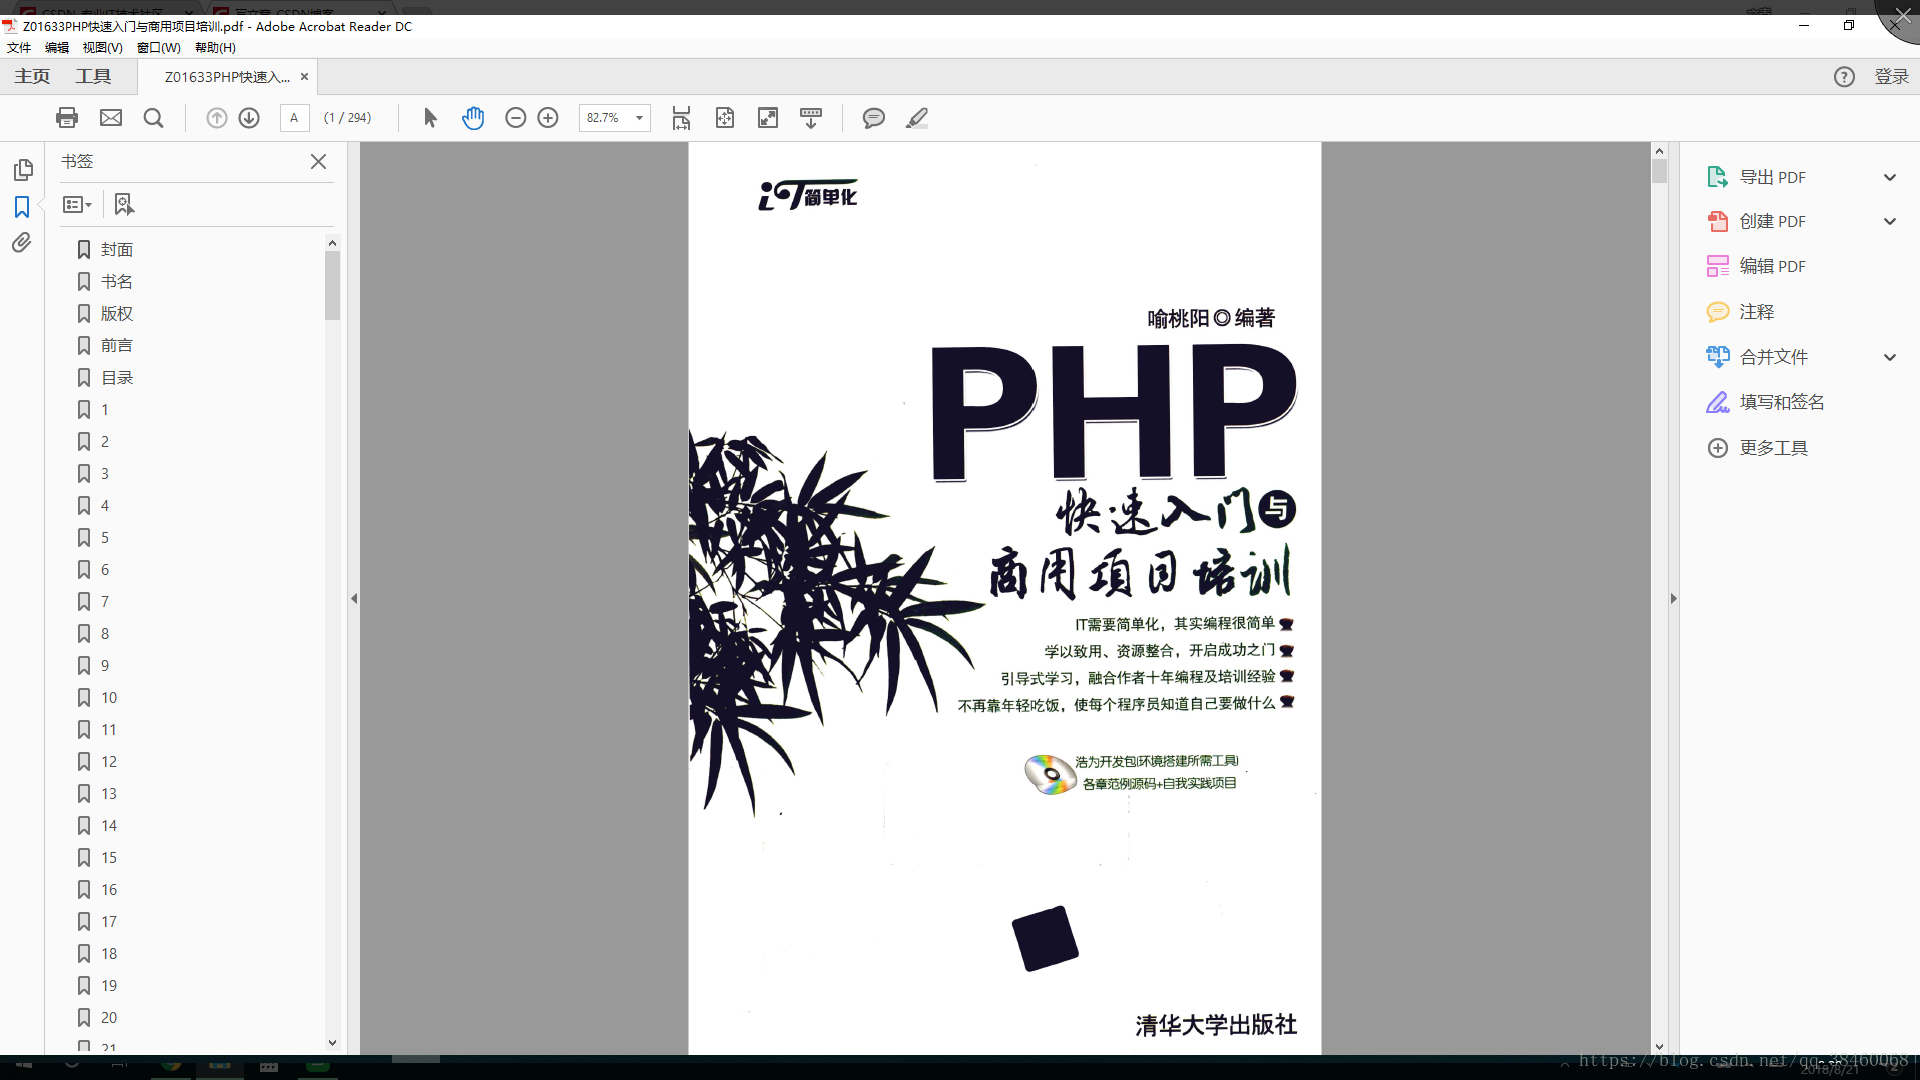Open the 视图(V) menu
This screenshot has width=1920, height=1080.
click(x=102, y=48)
